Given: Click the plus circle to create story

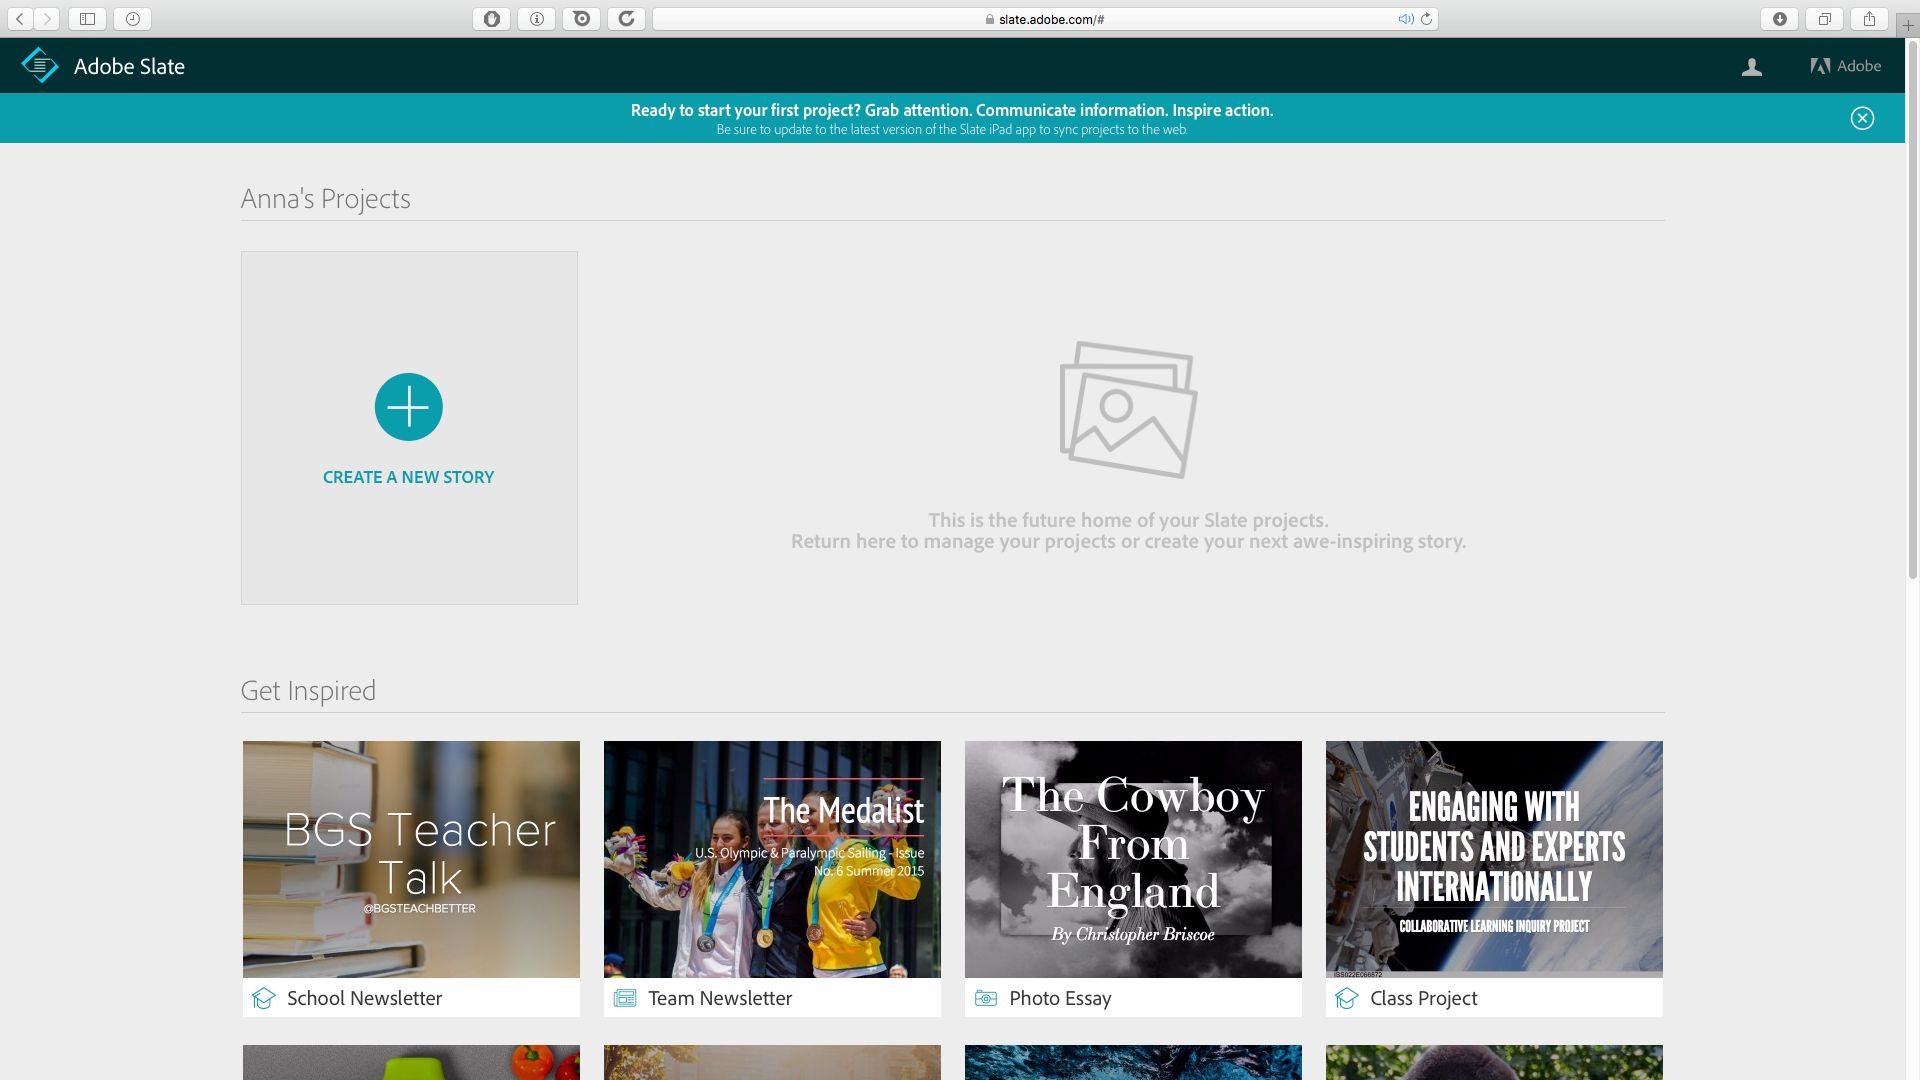Looking at the screenshot, I should [408, 407].
